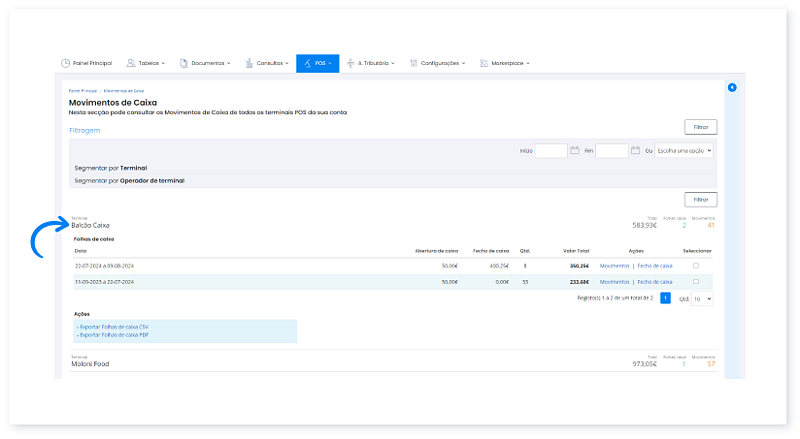This screenshot has height=439, width=800.
Task: Open the calendar picker for Início date
Action: [x=575, y=151]
